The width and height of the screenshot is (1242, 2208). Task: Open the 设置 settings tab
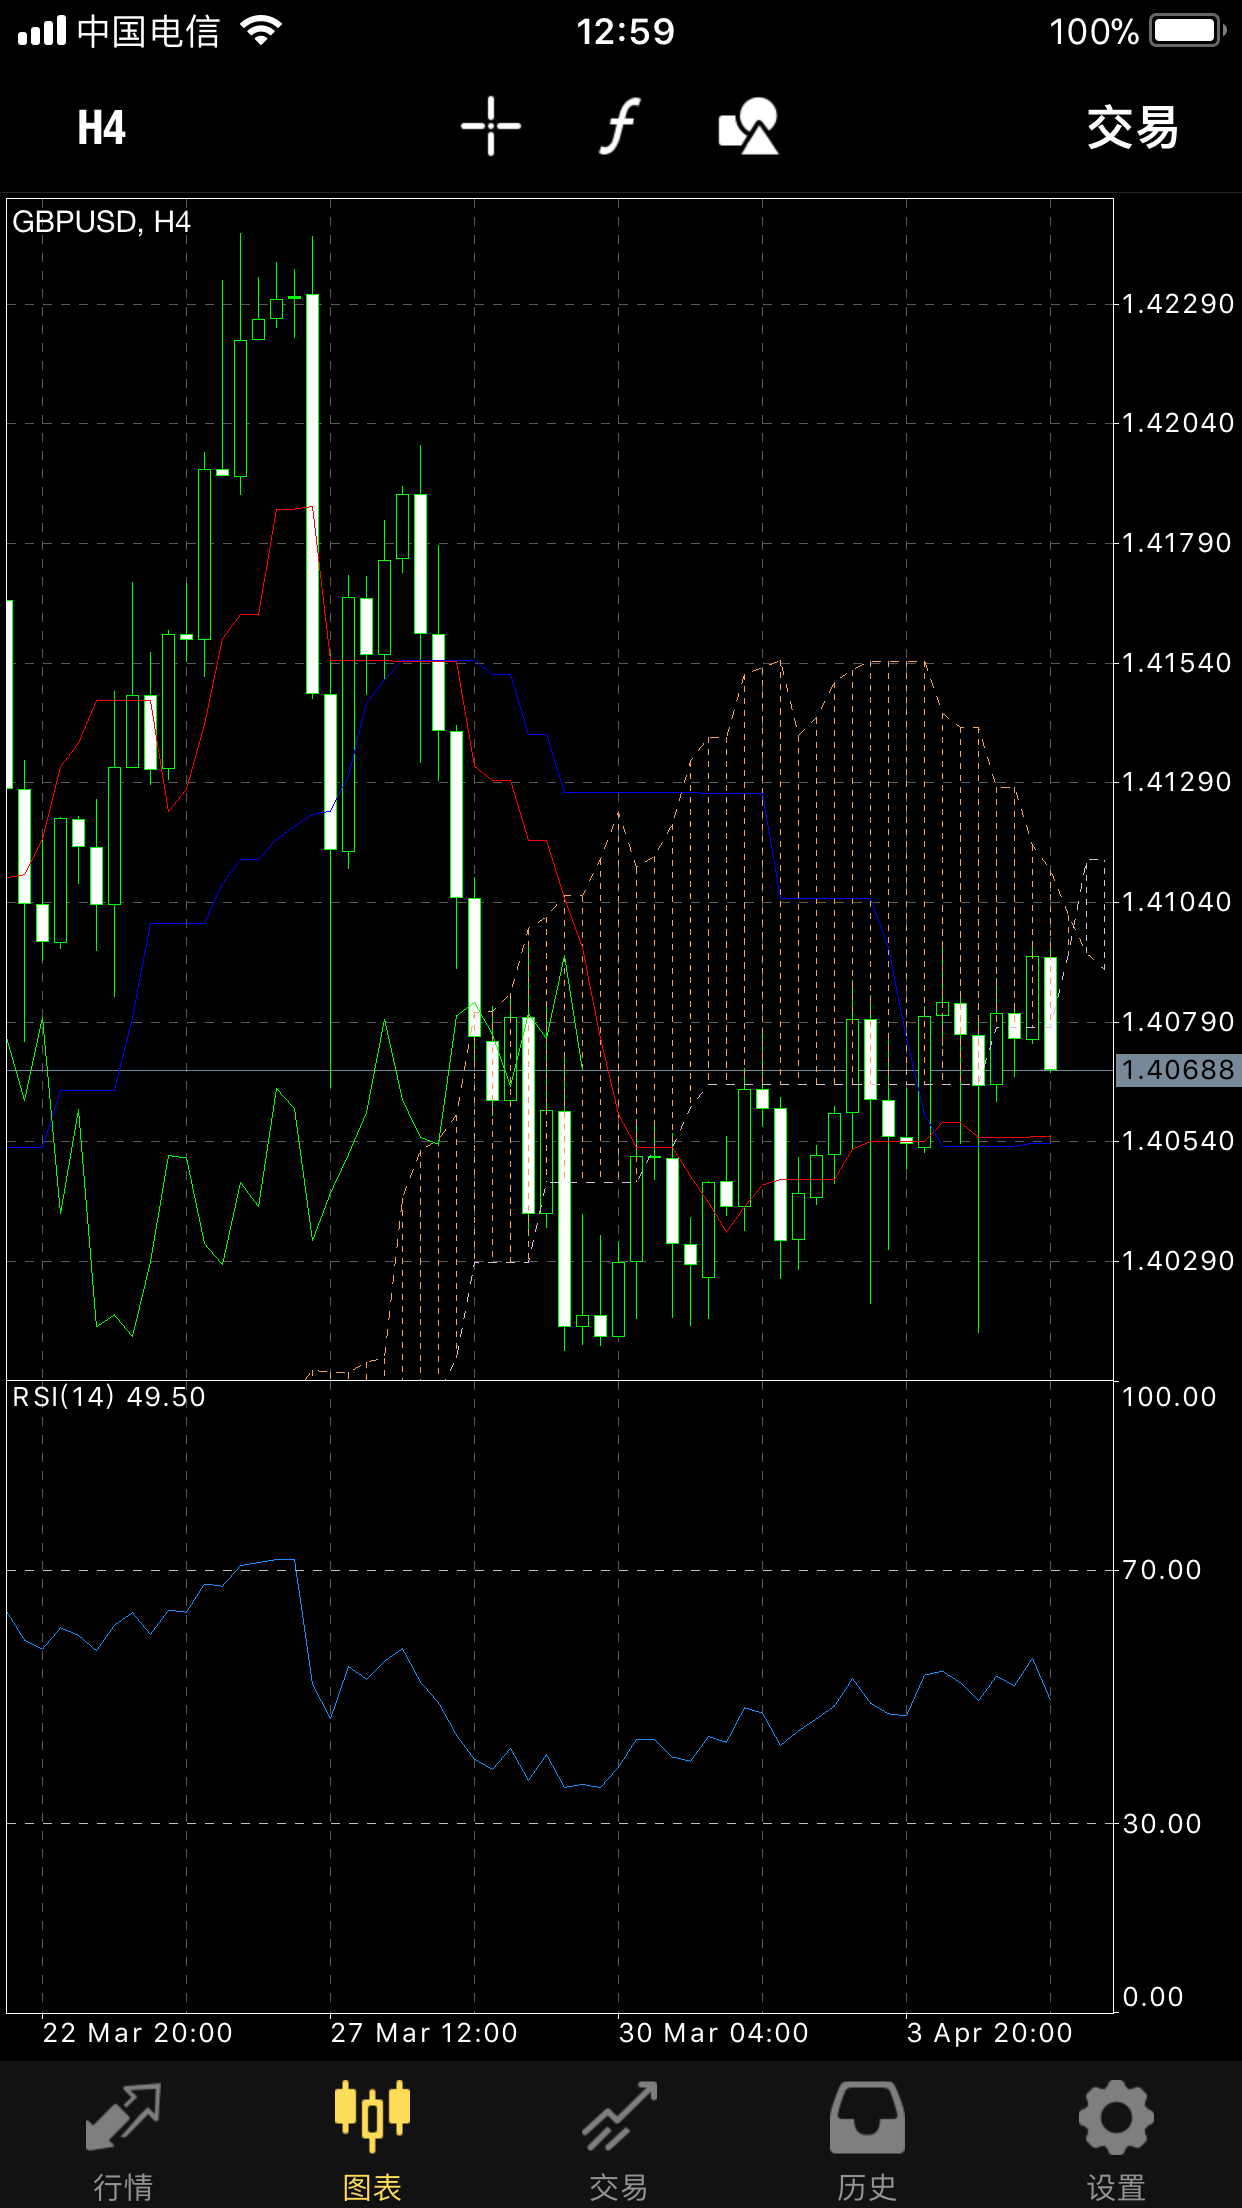[x=1116, y=2143]
